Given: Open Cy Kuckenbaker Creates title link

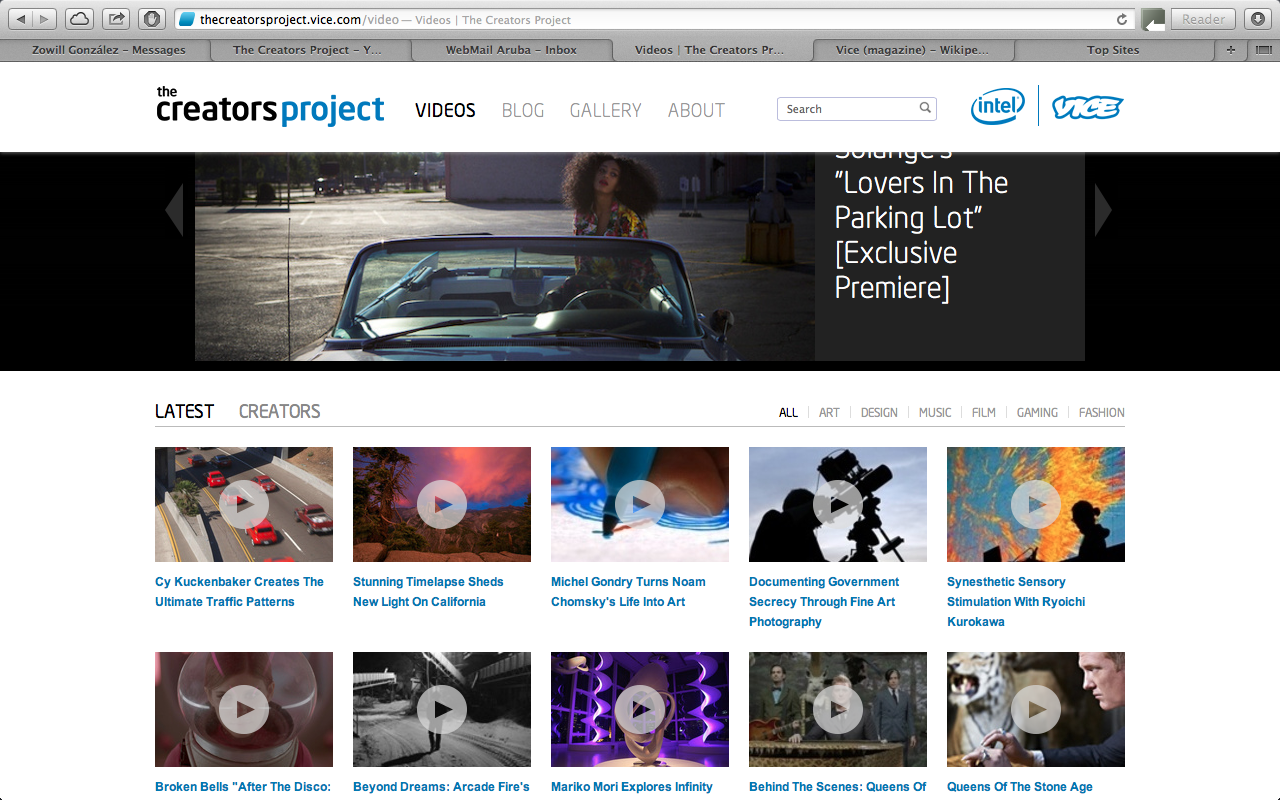Looking at the screenshot, I should (240, 592).
